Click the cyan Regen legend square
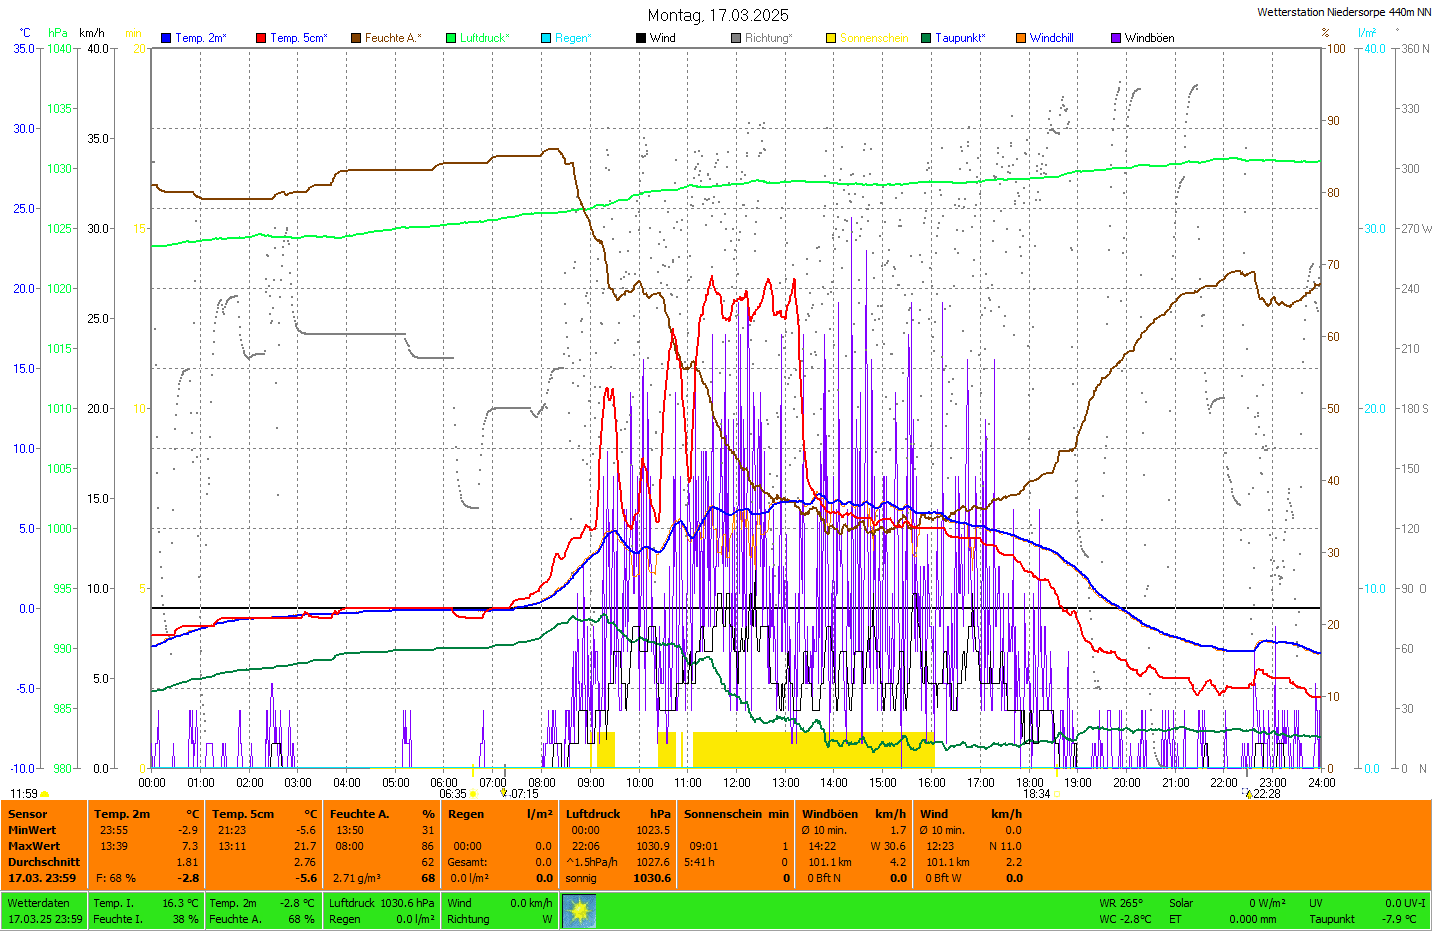This screenshot has height=931, width=1432. click(546, 38)
